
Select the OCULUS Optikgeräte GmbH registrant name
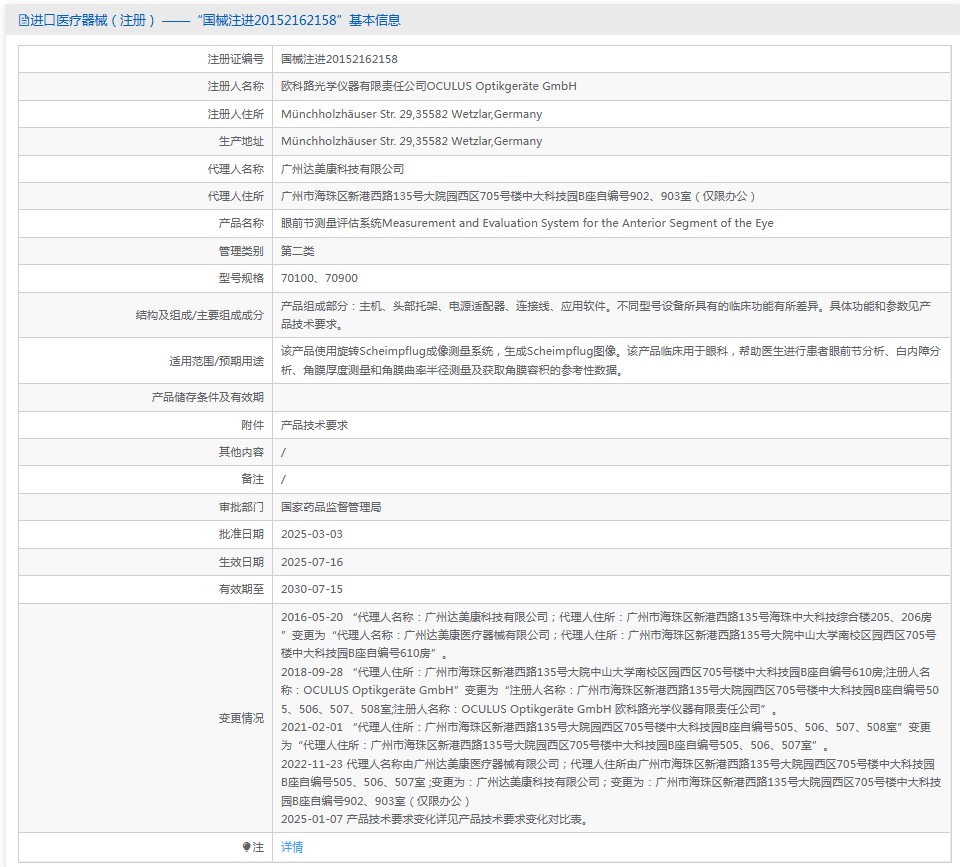click(x=428, y=86)
